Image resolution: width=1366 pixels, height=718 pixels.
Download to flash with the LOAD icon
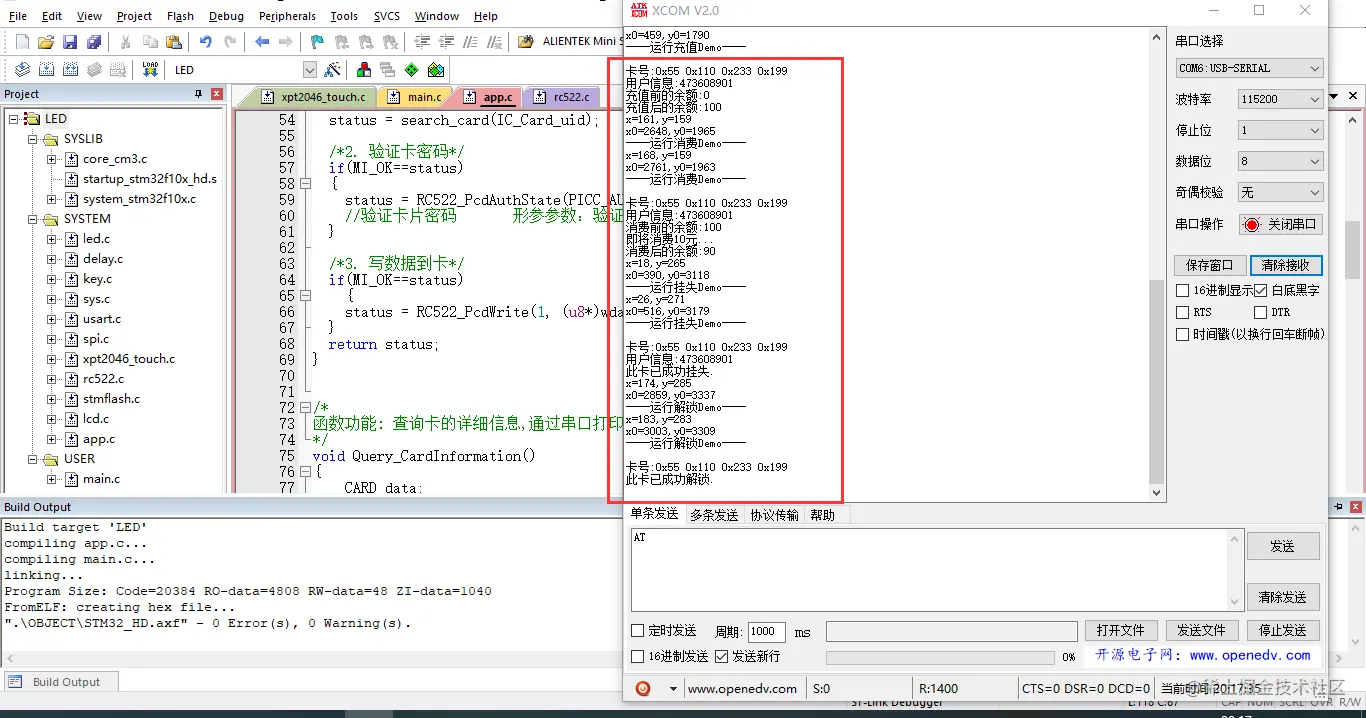point(150,70)
